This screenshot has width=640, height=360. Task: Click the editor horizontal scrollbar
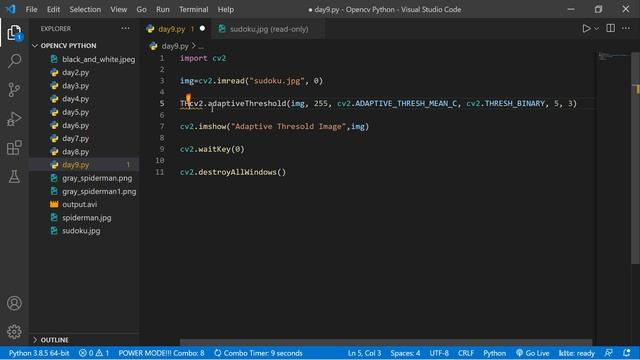[x=386, y=342]
